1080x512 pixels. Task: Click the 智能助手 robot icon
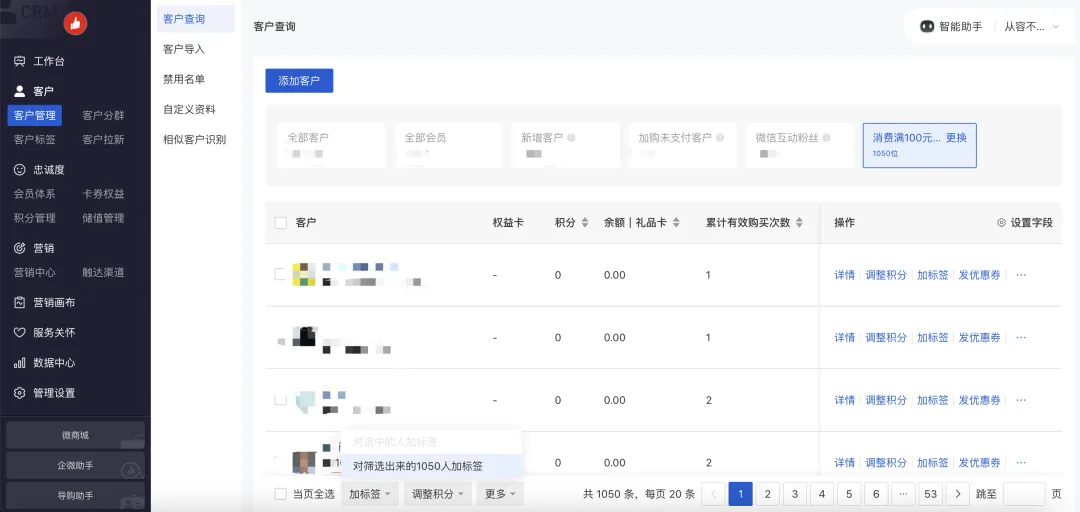927,27
